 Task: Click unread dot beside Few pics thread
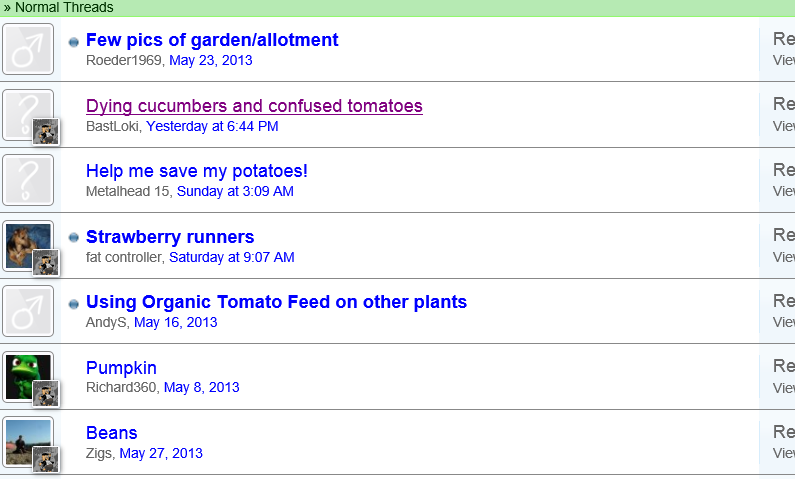pyautogui.click(x=74, y=42)
